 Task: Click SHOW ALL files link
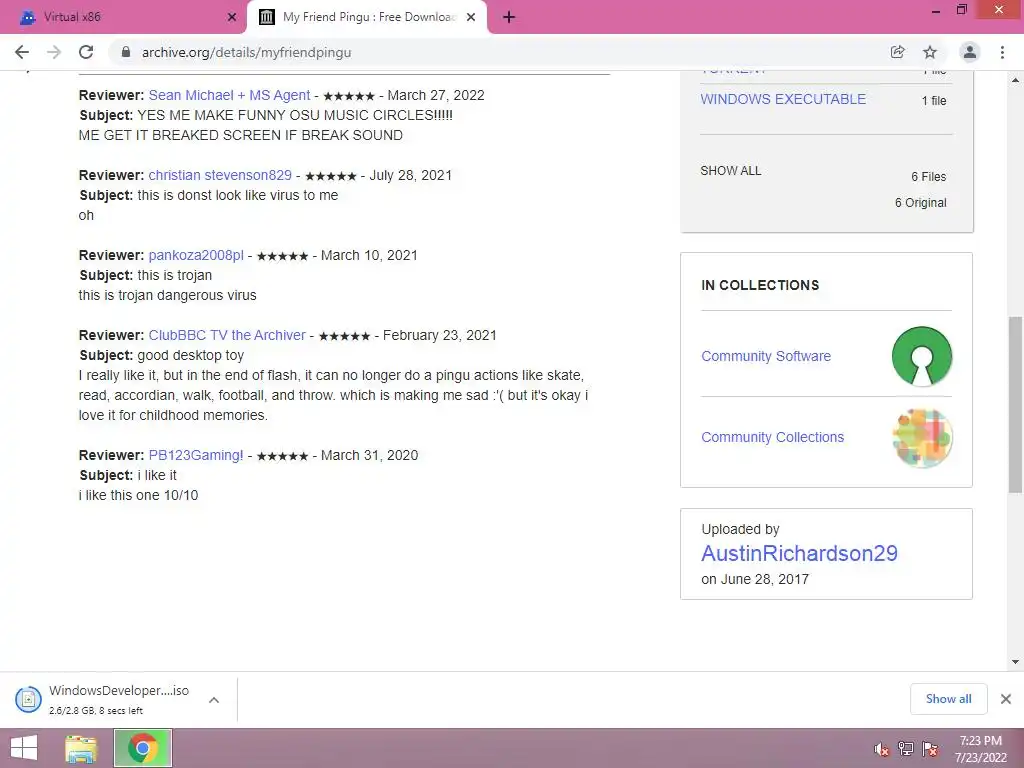(x=731, y=170)
